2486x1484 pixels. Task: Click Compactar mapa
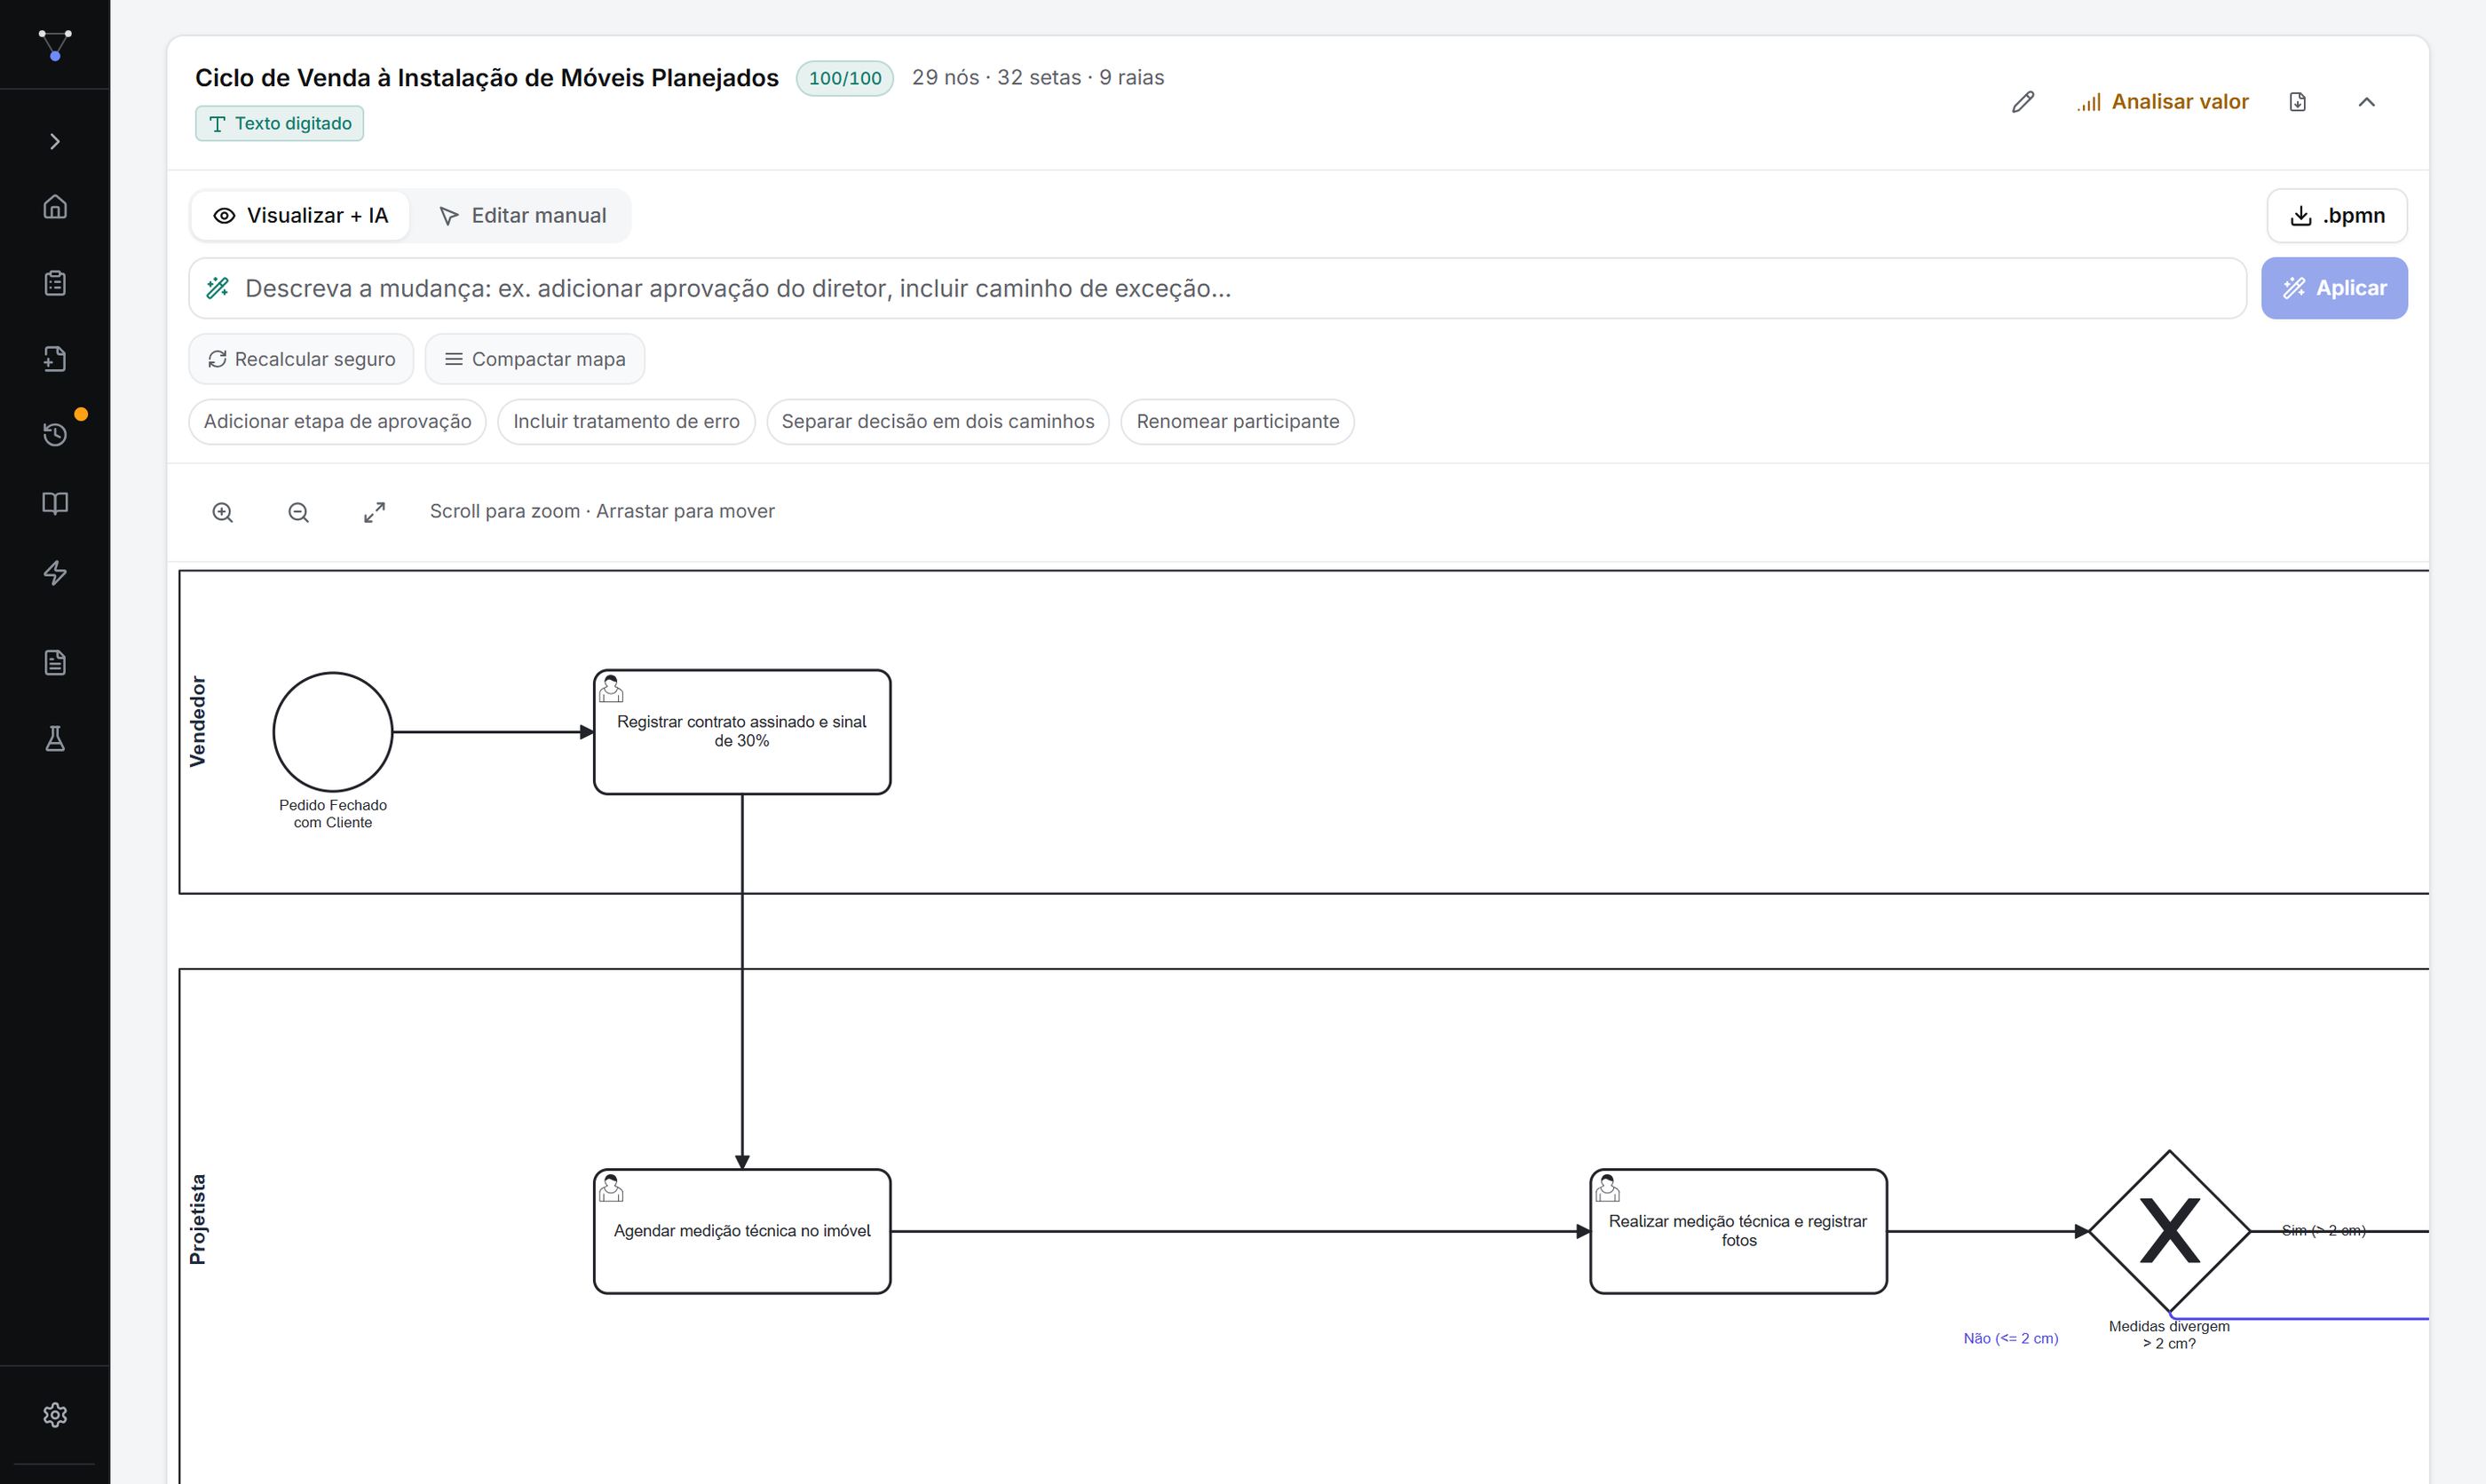(x=534, y=359)
